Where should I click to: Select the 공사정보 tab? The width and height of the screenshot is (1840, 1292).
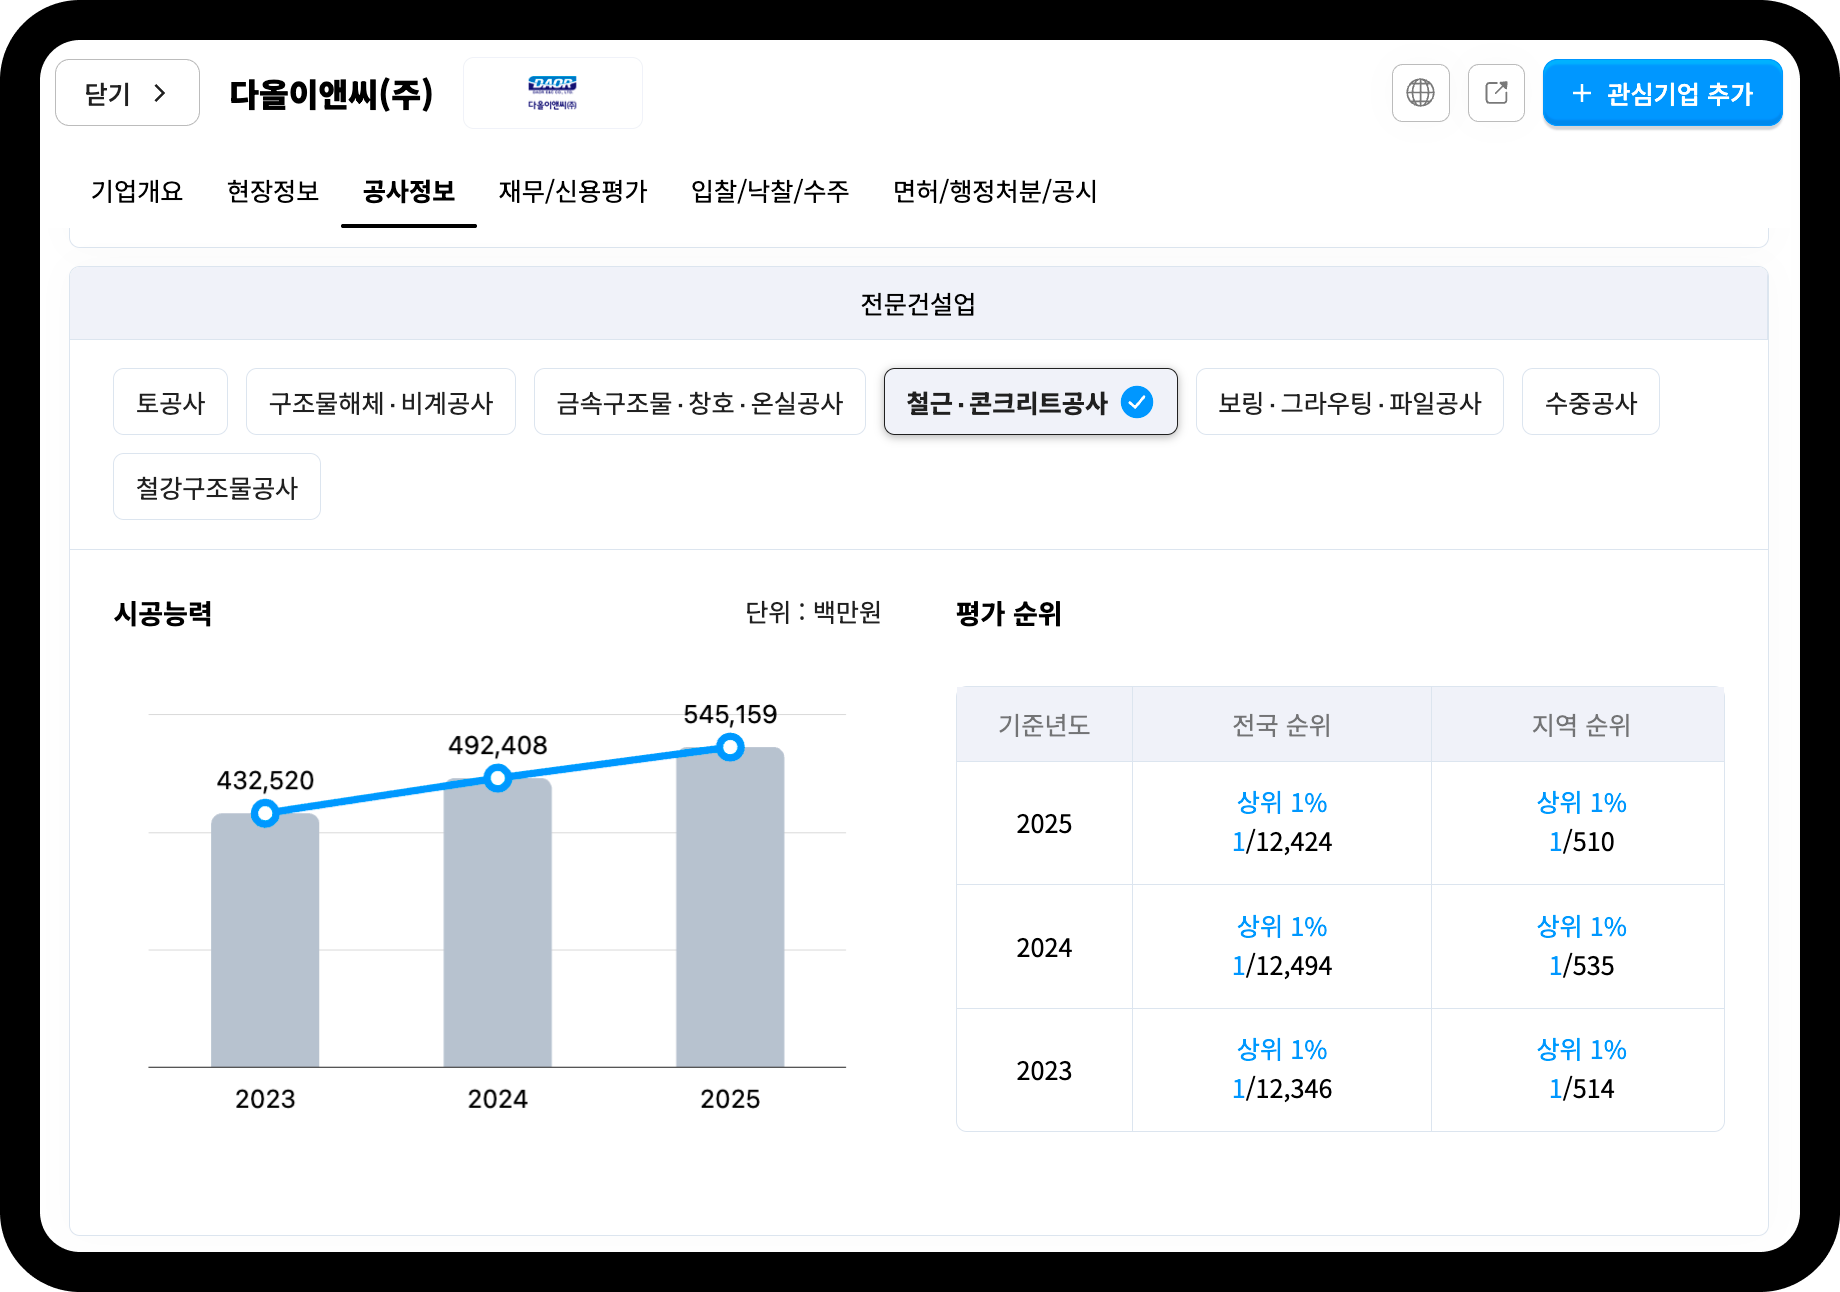408,191
